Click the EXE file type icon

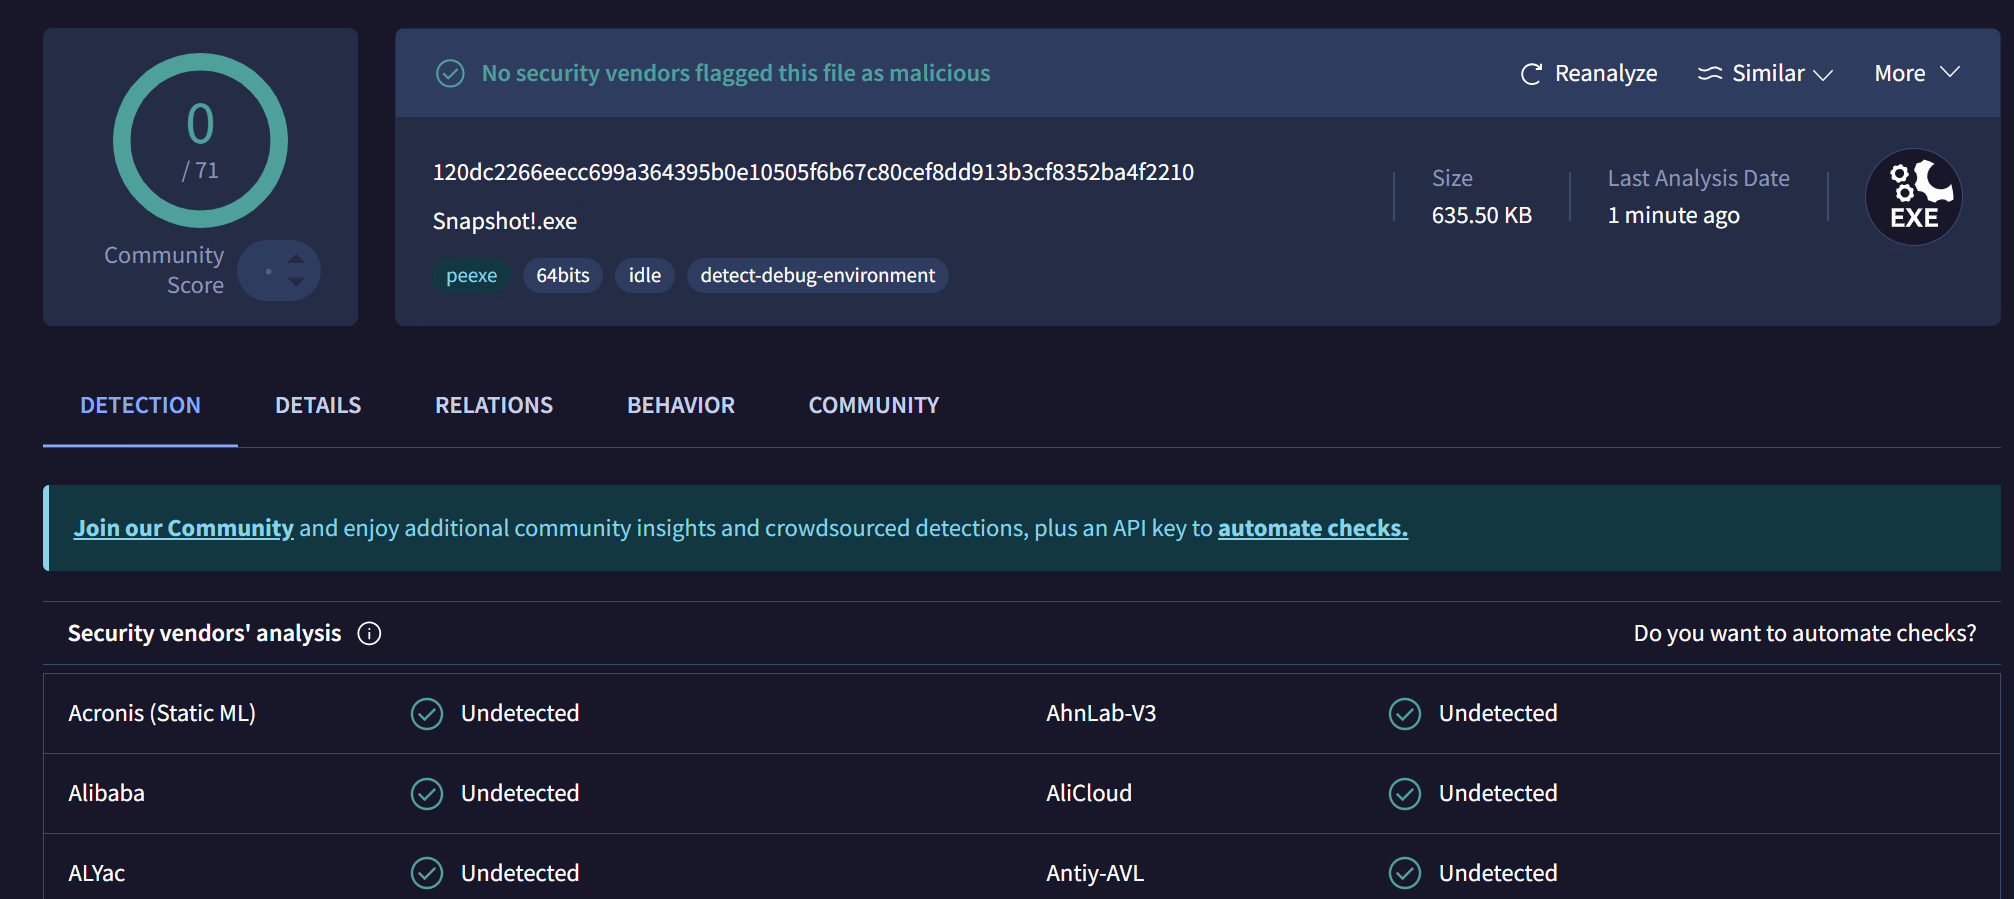click(1913, 197)
